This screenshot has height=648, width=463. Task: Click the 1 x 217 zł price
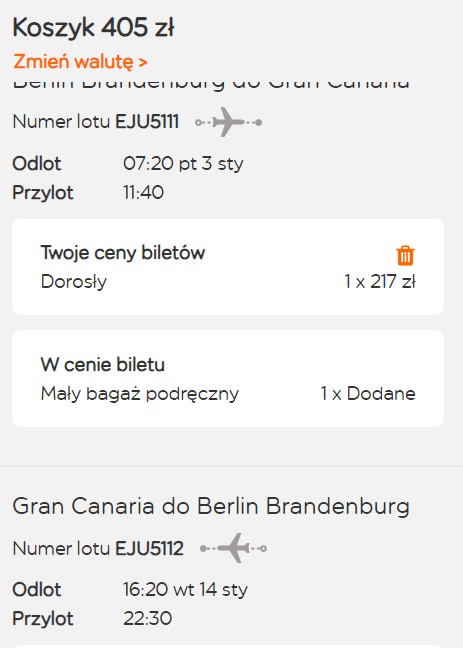tap(380, 282)
